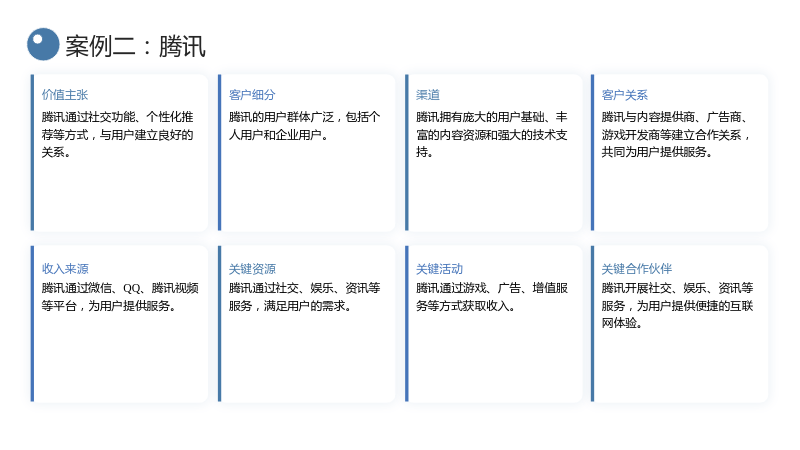Click the blue accent bar of 价值主张 card
The image size is (800, 450).
(32, 153)
